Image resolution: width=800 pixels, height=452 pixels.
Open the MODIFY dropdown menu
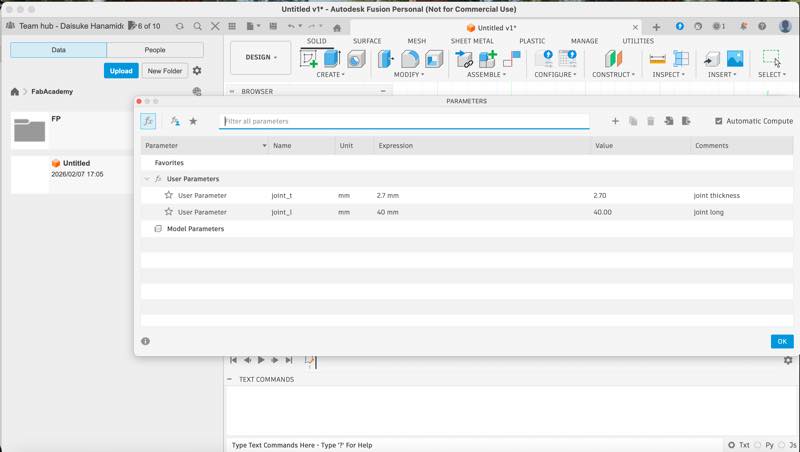click(409, 74)
